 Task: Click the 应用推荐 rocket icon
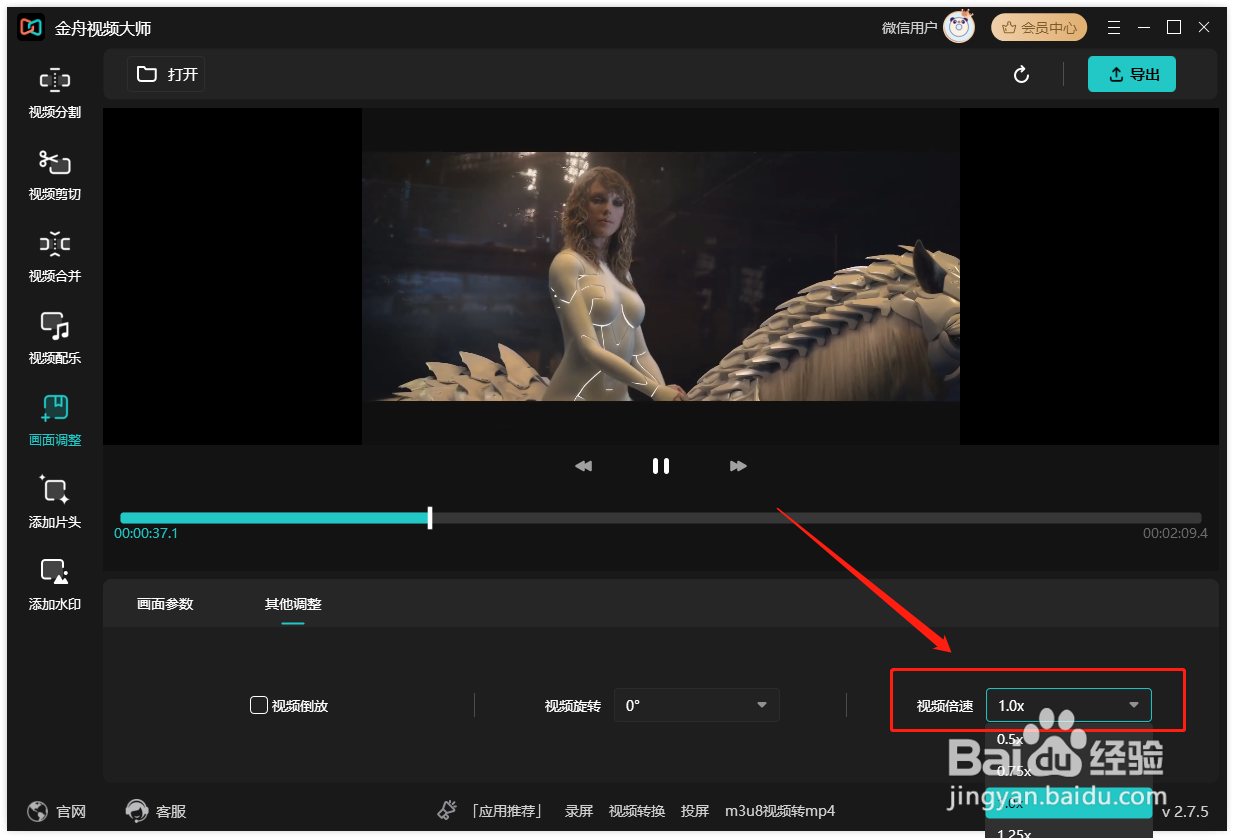[448, 811]
